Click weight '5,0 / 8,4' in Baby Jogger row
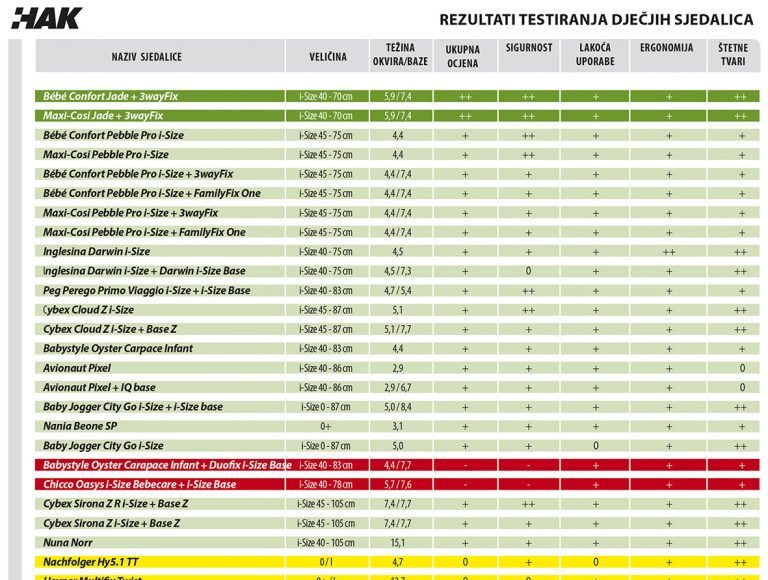 [398, 407]
